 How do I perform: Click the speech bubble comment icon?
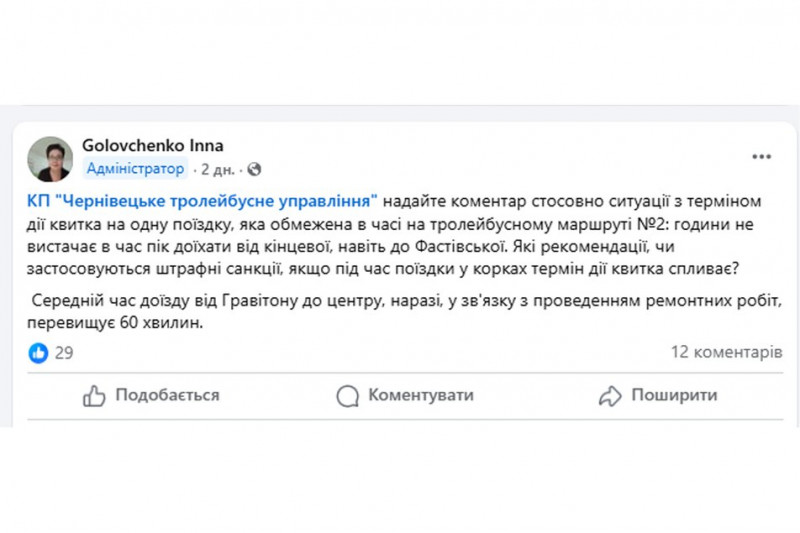347,396
